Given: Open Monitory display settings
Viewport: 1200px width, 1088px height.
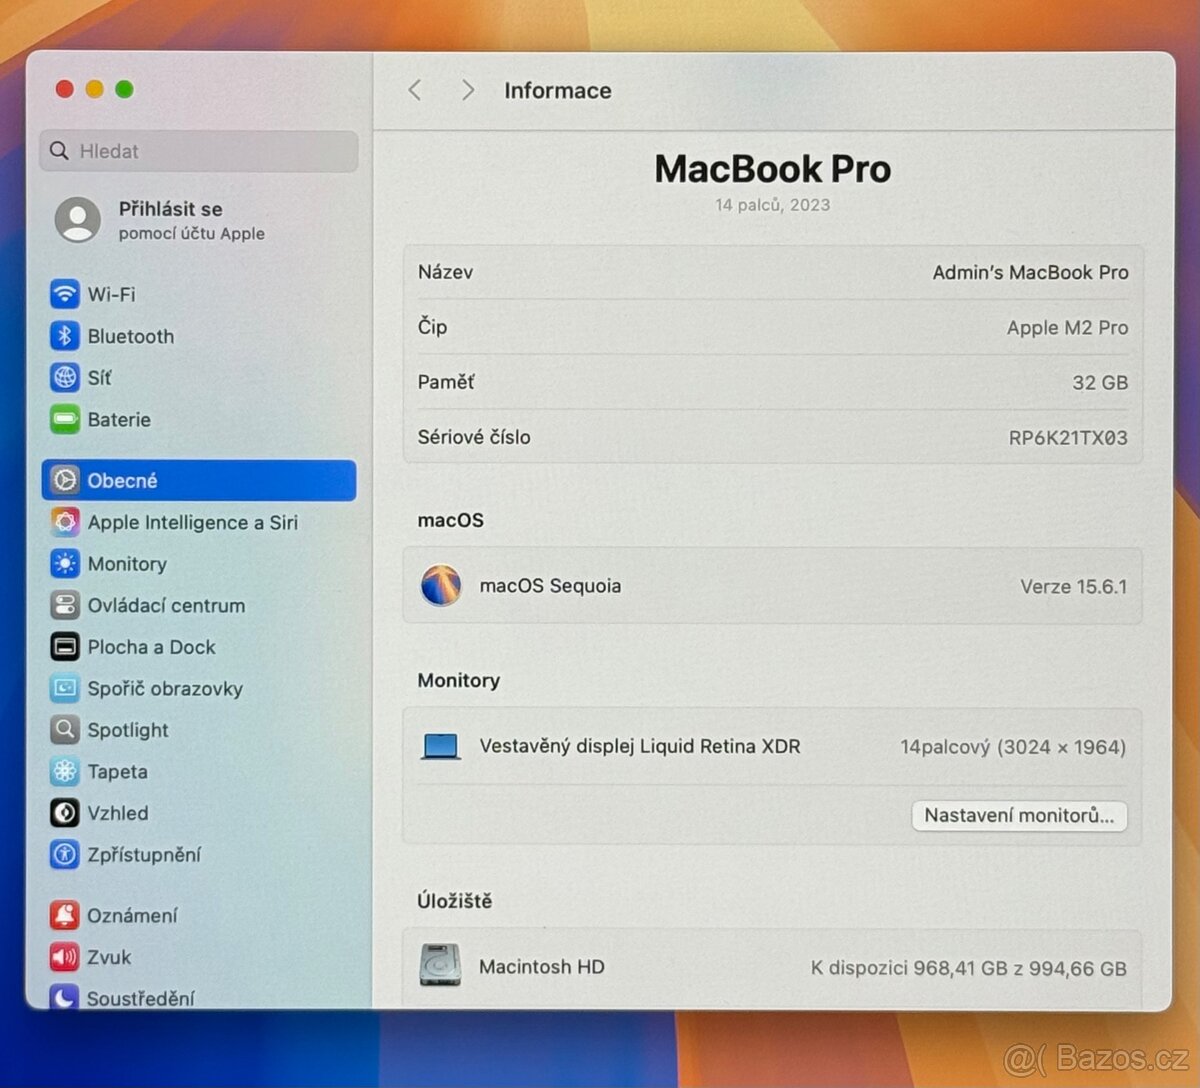Looking at the screenshot, I should (127, 564).
